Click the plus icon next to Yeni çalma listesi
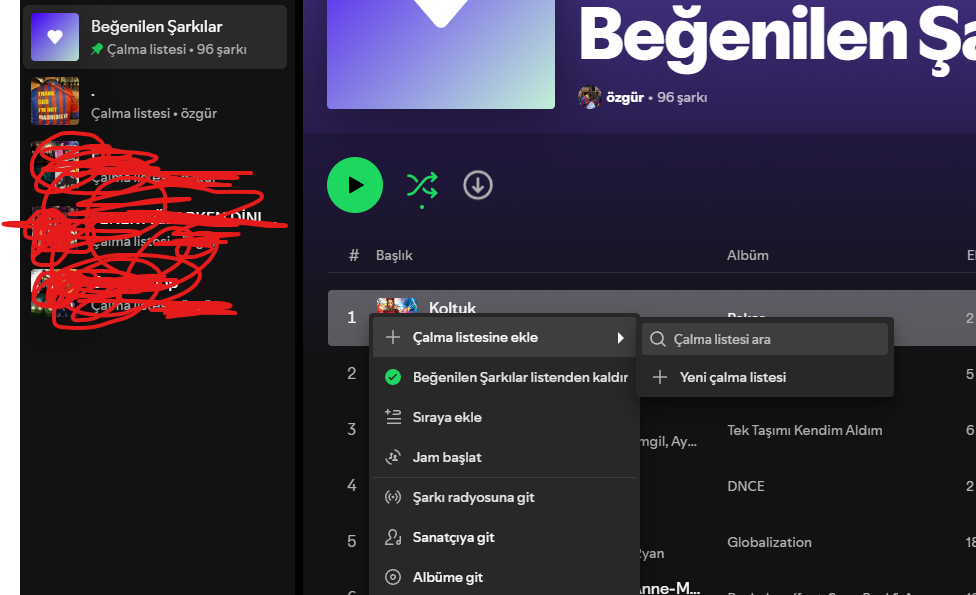Screen dimensions: 976x595 tap(660, 377)
